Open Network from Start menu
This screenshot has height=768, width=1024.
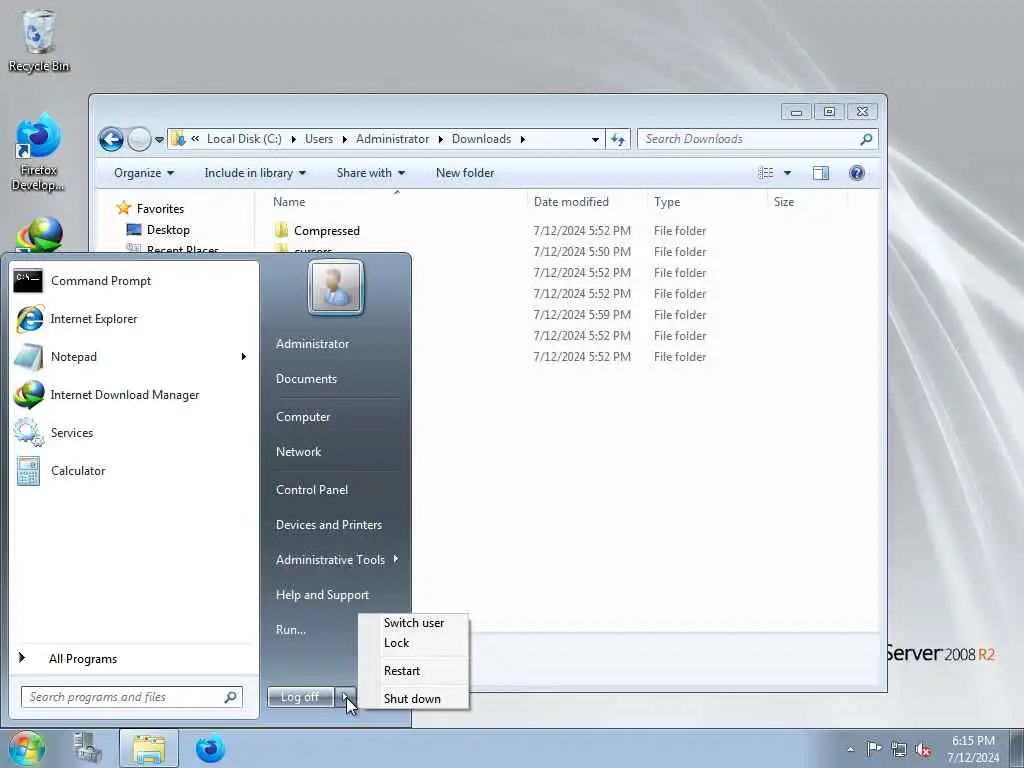pos(298,451)
